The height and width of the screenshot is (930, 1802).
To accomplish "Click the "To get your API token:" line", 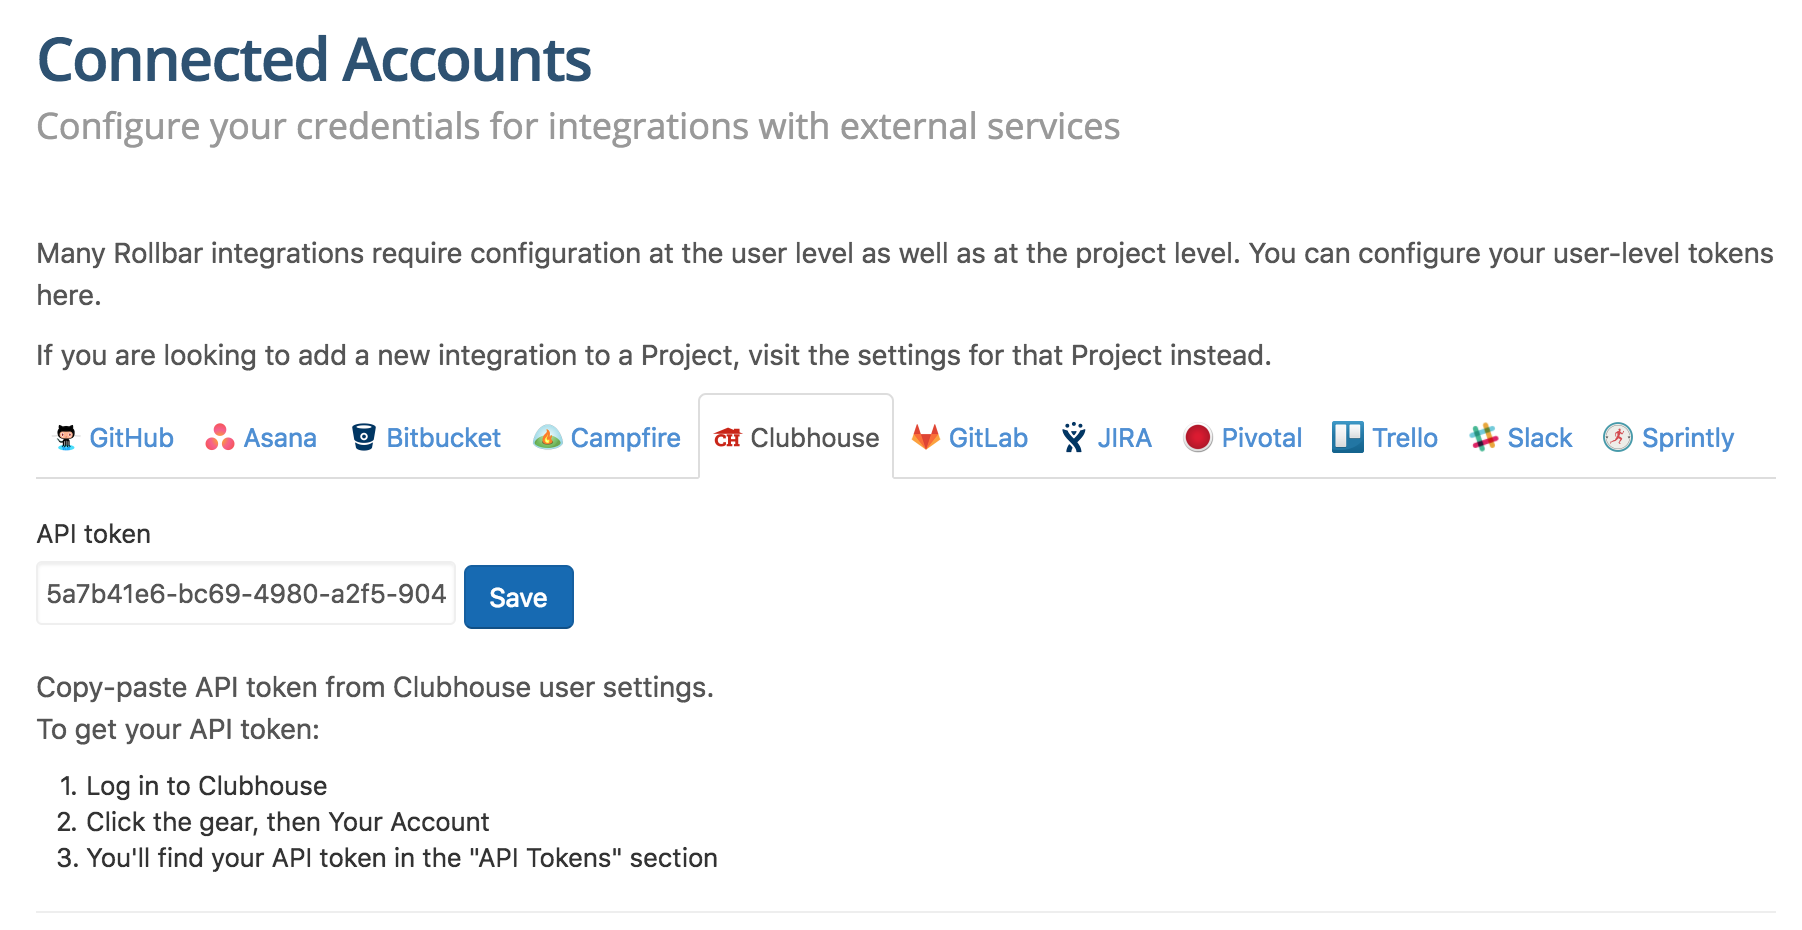I will (x=178, y=730).
